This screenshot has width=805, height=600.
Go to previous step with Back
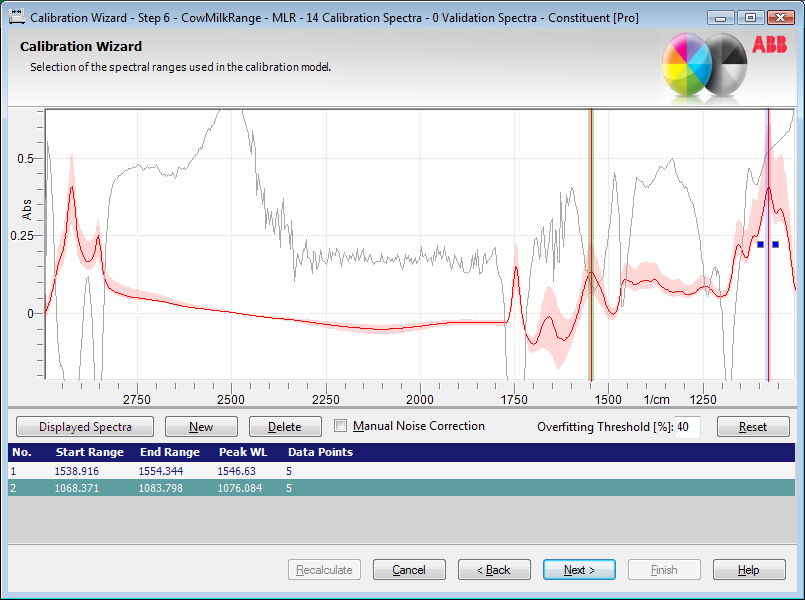494,570
